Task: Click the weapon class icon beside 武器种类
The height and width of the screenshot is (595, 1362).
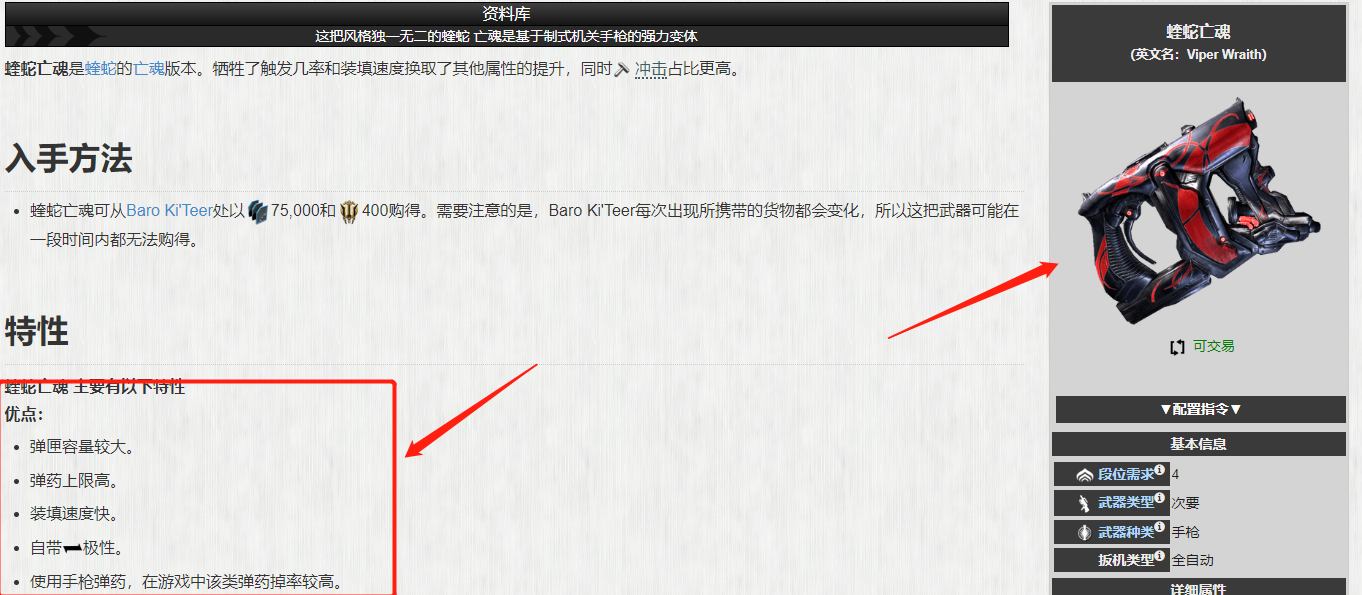Action: (x=1083, y=532)
